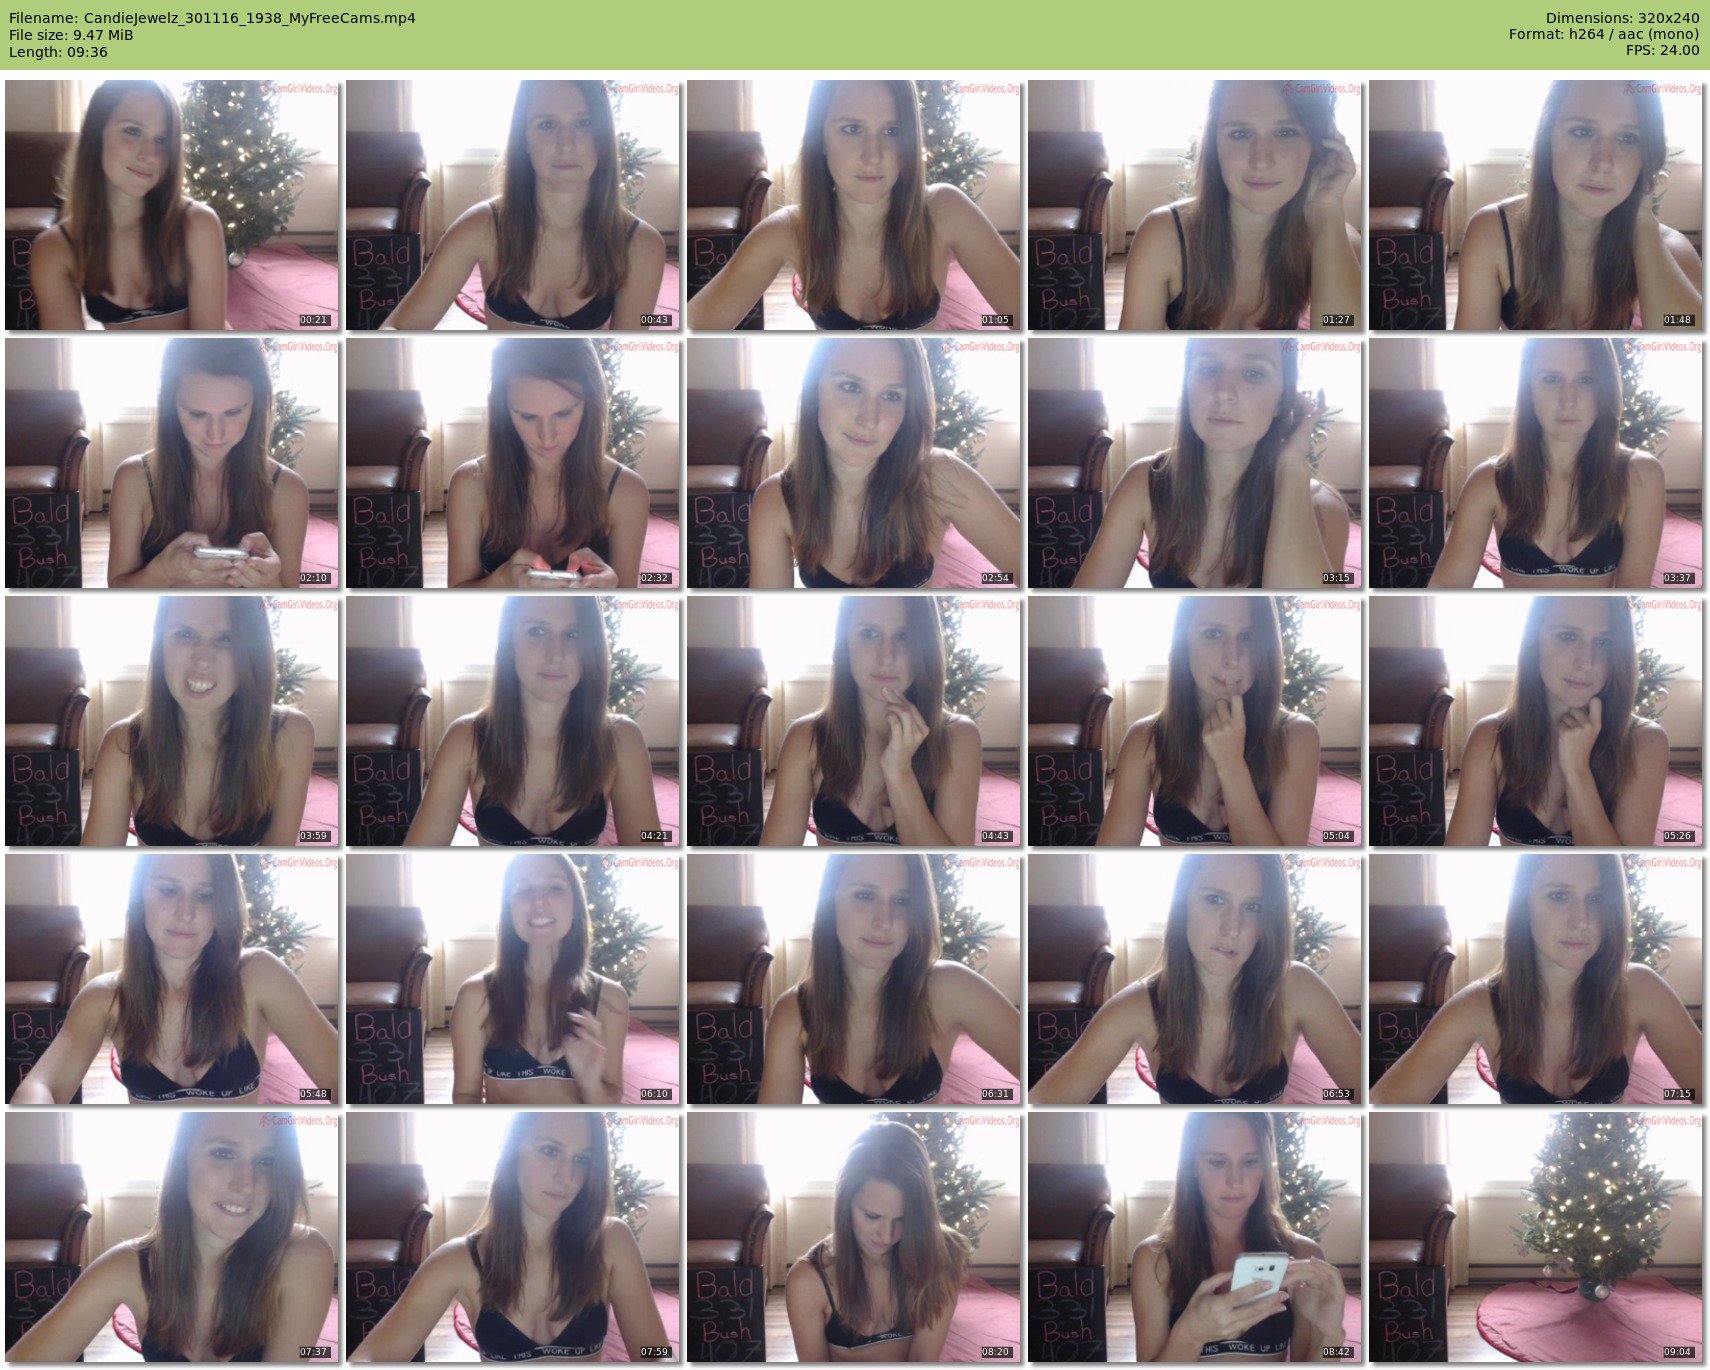Open the frame marked 03:37
This screenshot has width=1710, height=1370.
tap(1536, 463)
